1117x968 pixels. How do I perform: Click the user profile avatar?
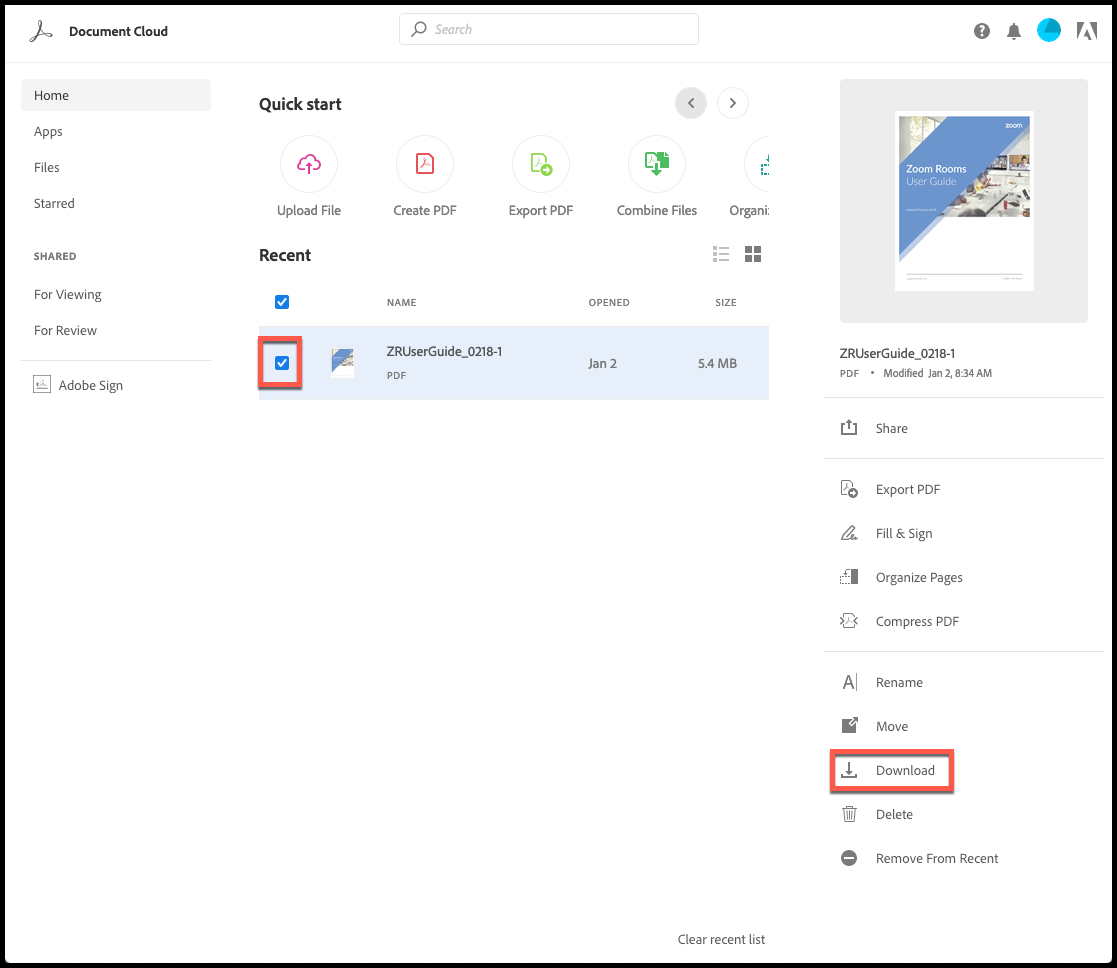click(1049, 30)
